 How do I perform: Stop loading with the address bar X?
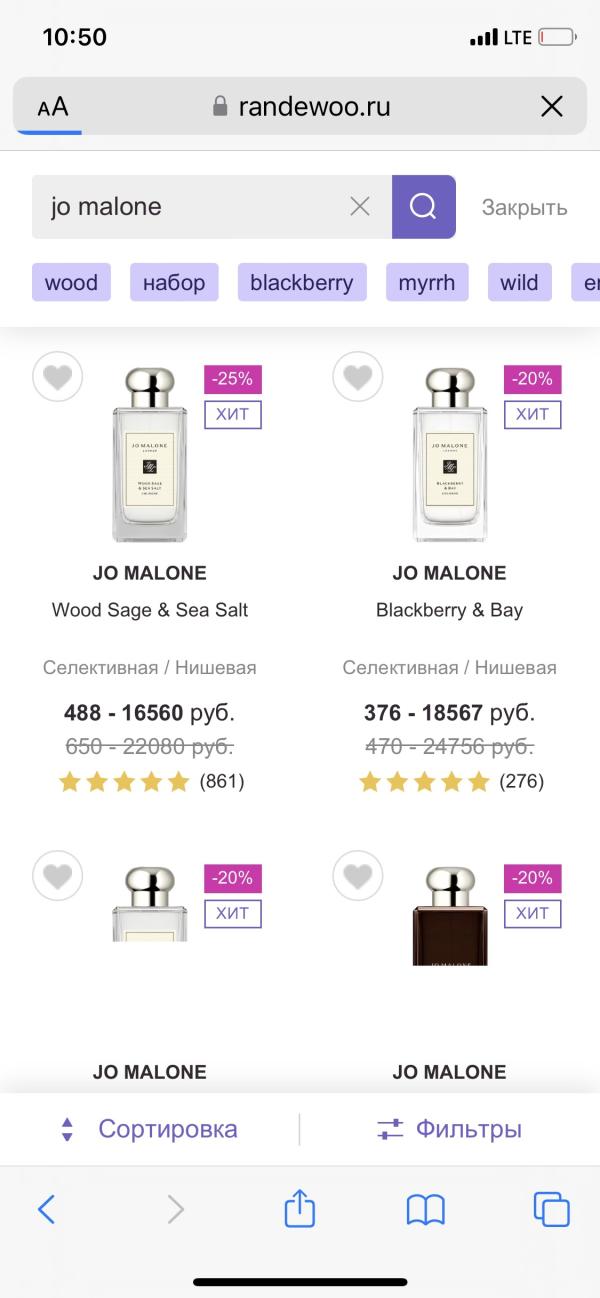(x=551, y=107)
